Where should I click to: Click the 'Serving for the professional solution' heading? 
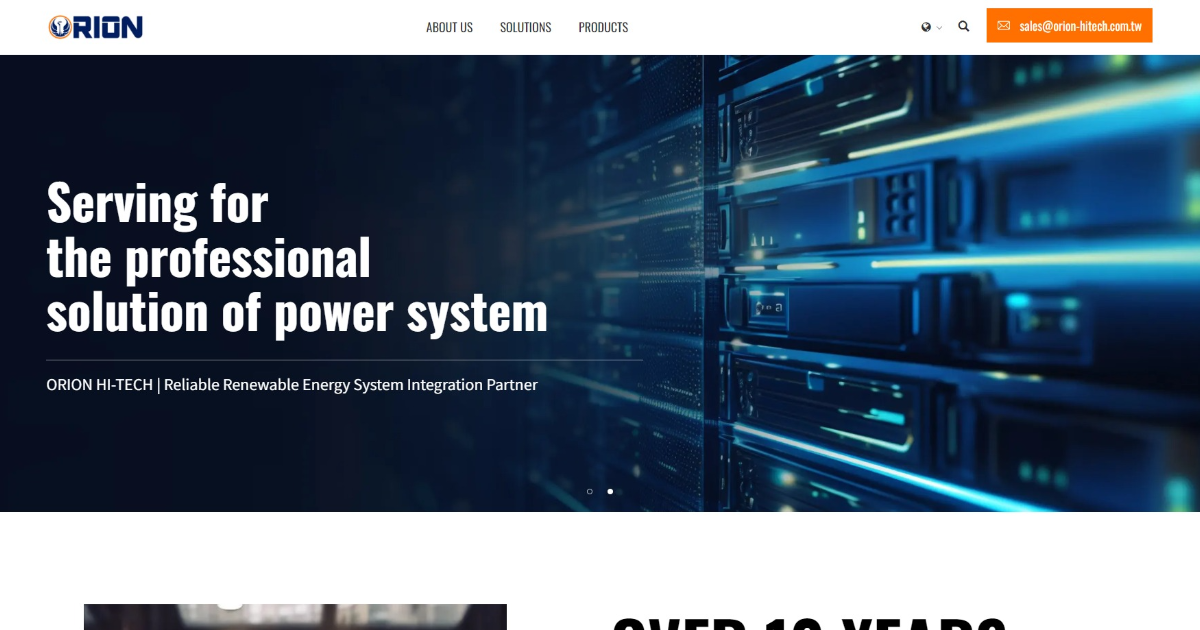tap(296, 257)
